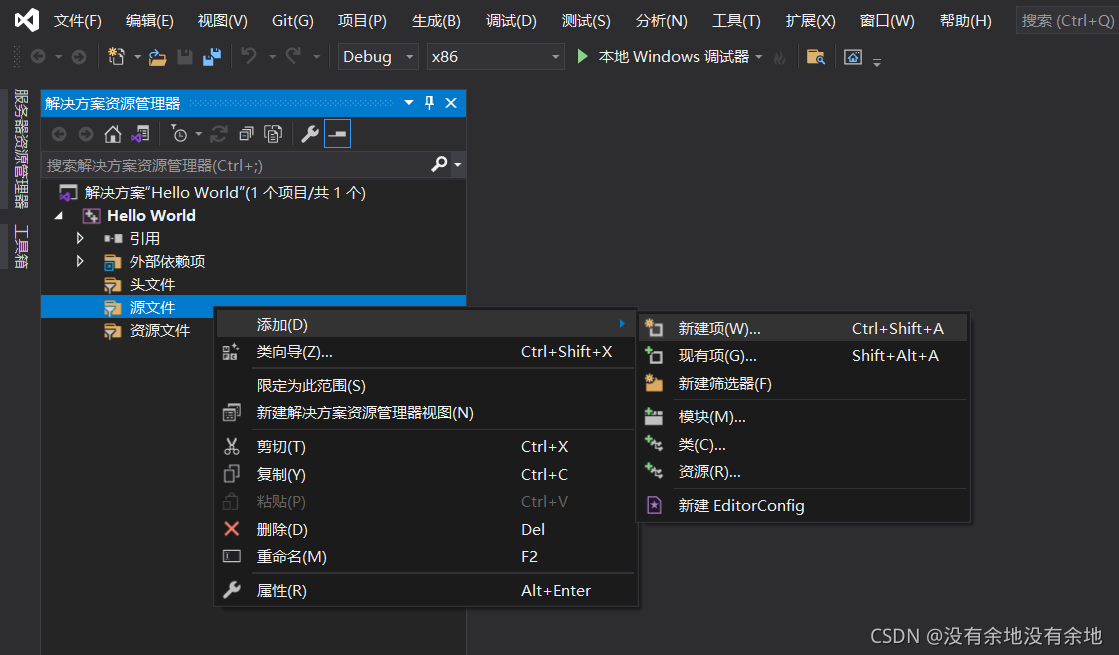Open the 项目(P) menu

(363, 21)
